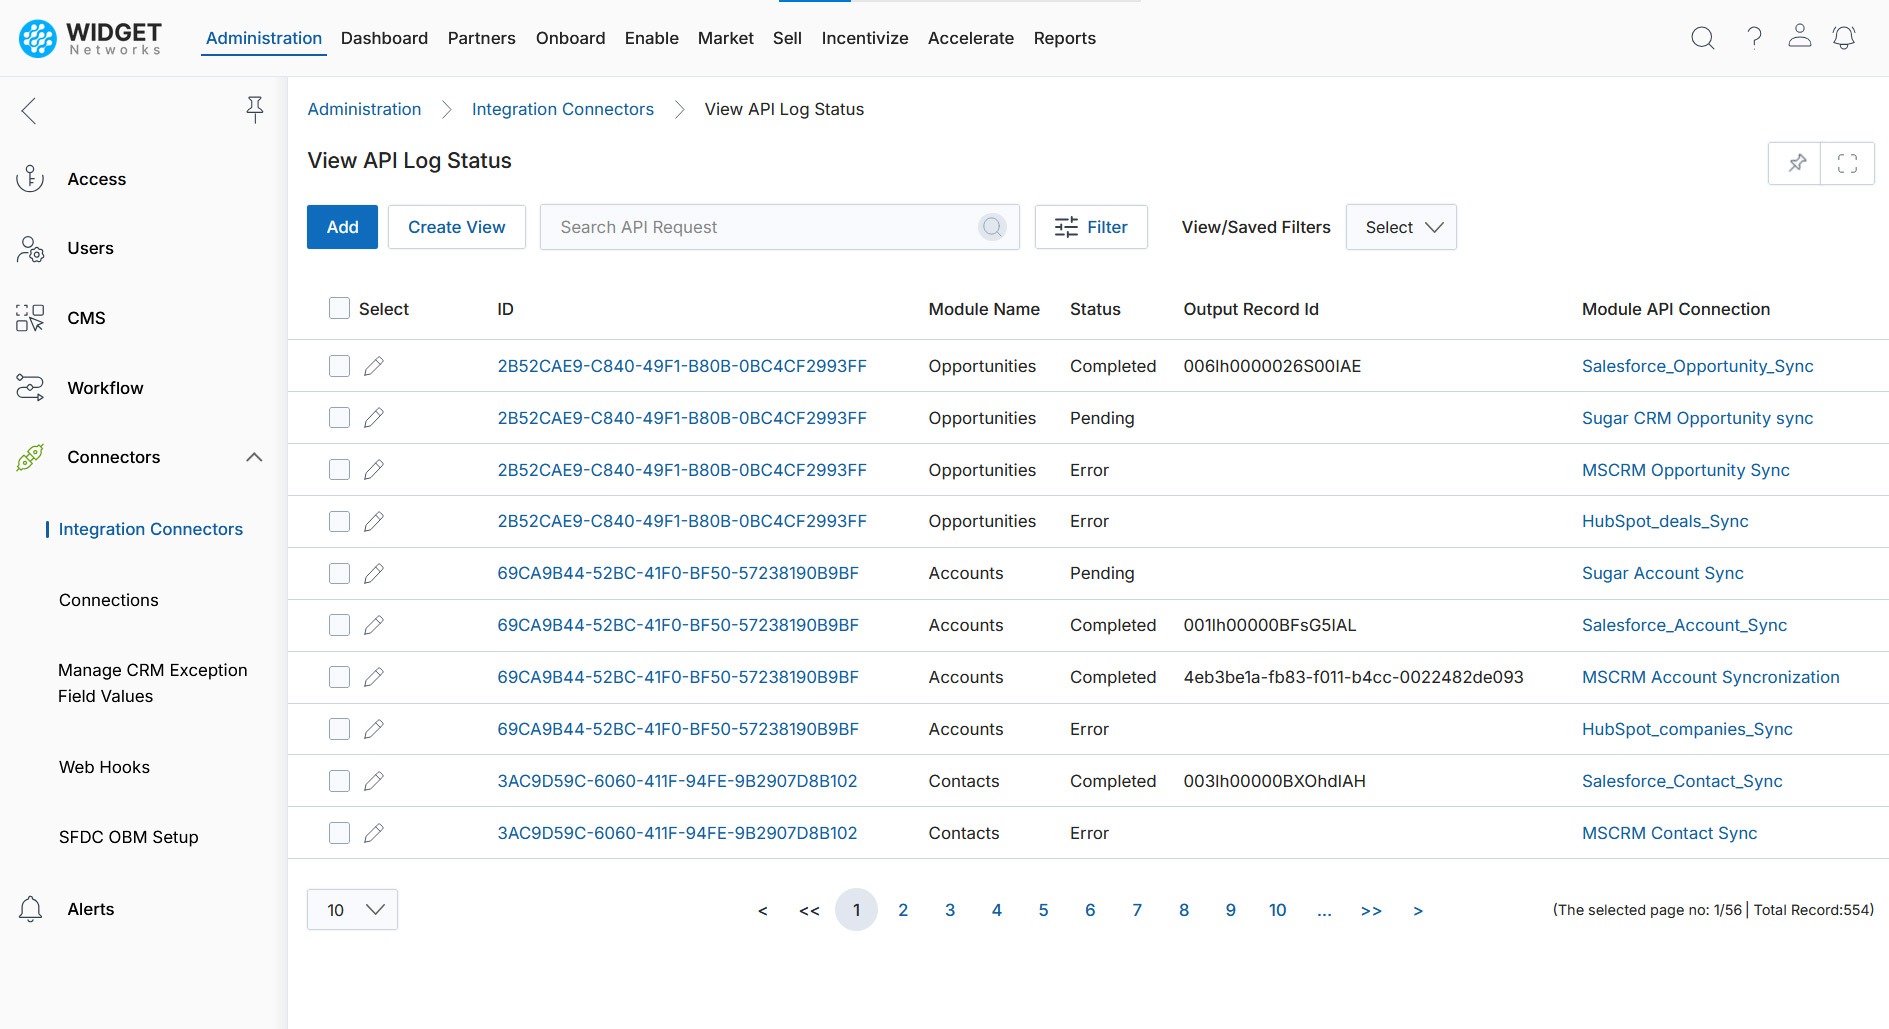Click the Connectors plug icon
Image resolution: width=1889 pixels, height=1029 pixels.
pos(30,457)
